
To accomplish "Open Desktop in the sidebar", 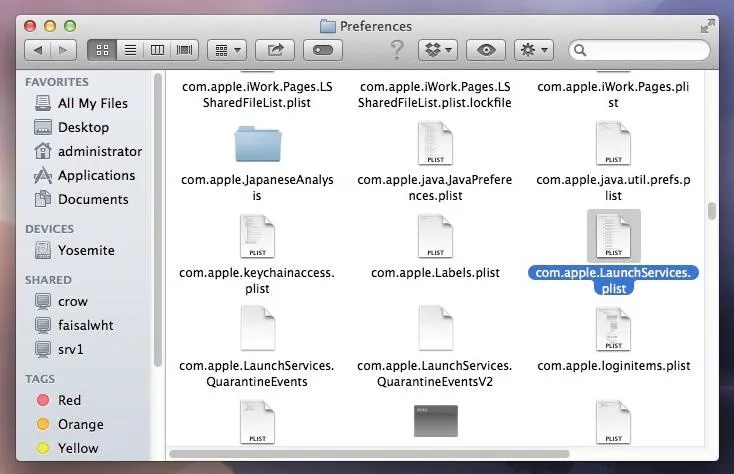I will tap(71, 127).
